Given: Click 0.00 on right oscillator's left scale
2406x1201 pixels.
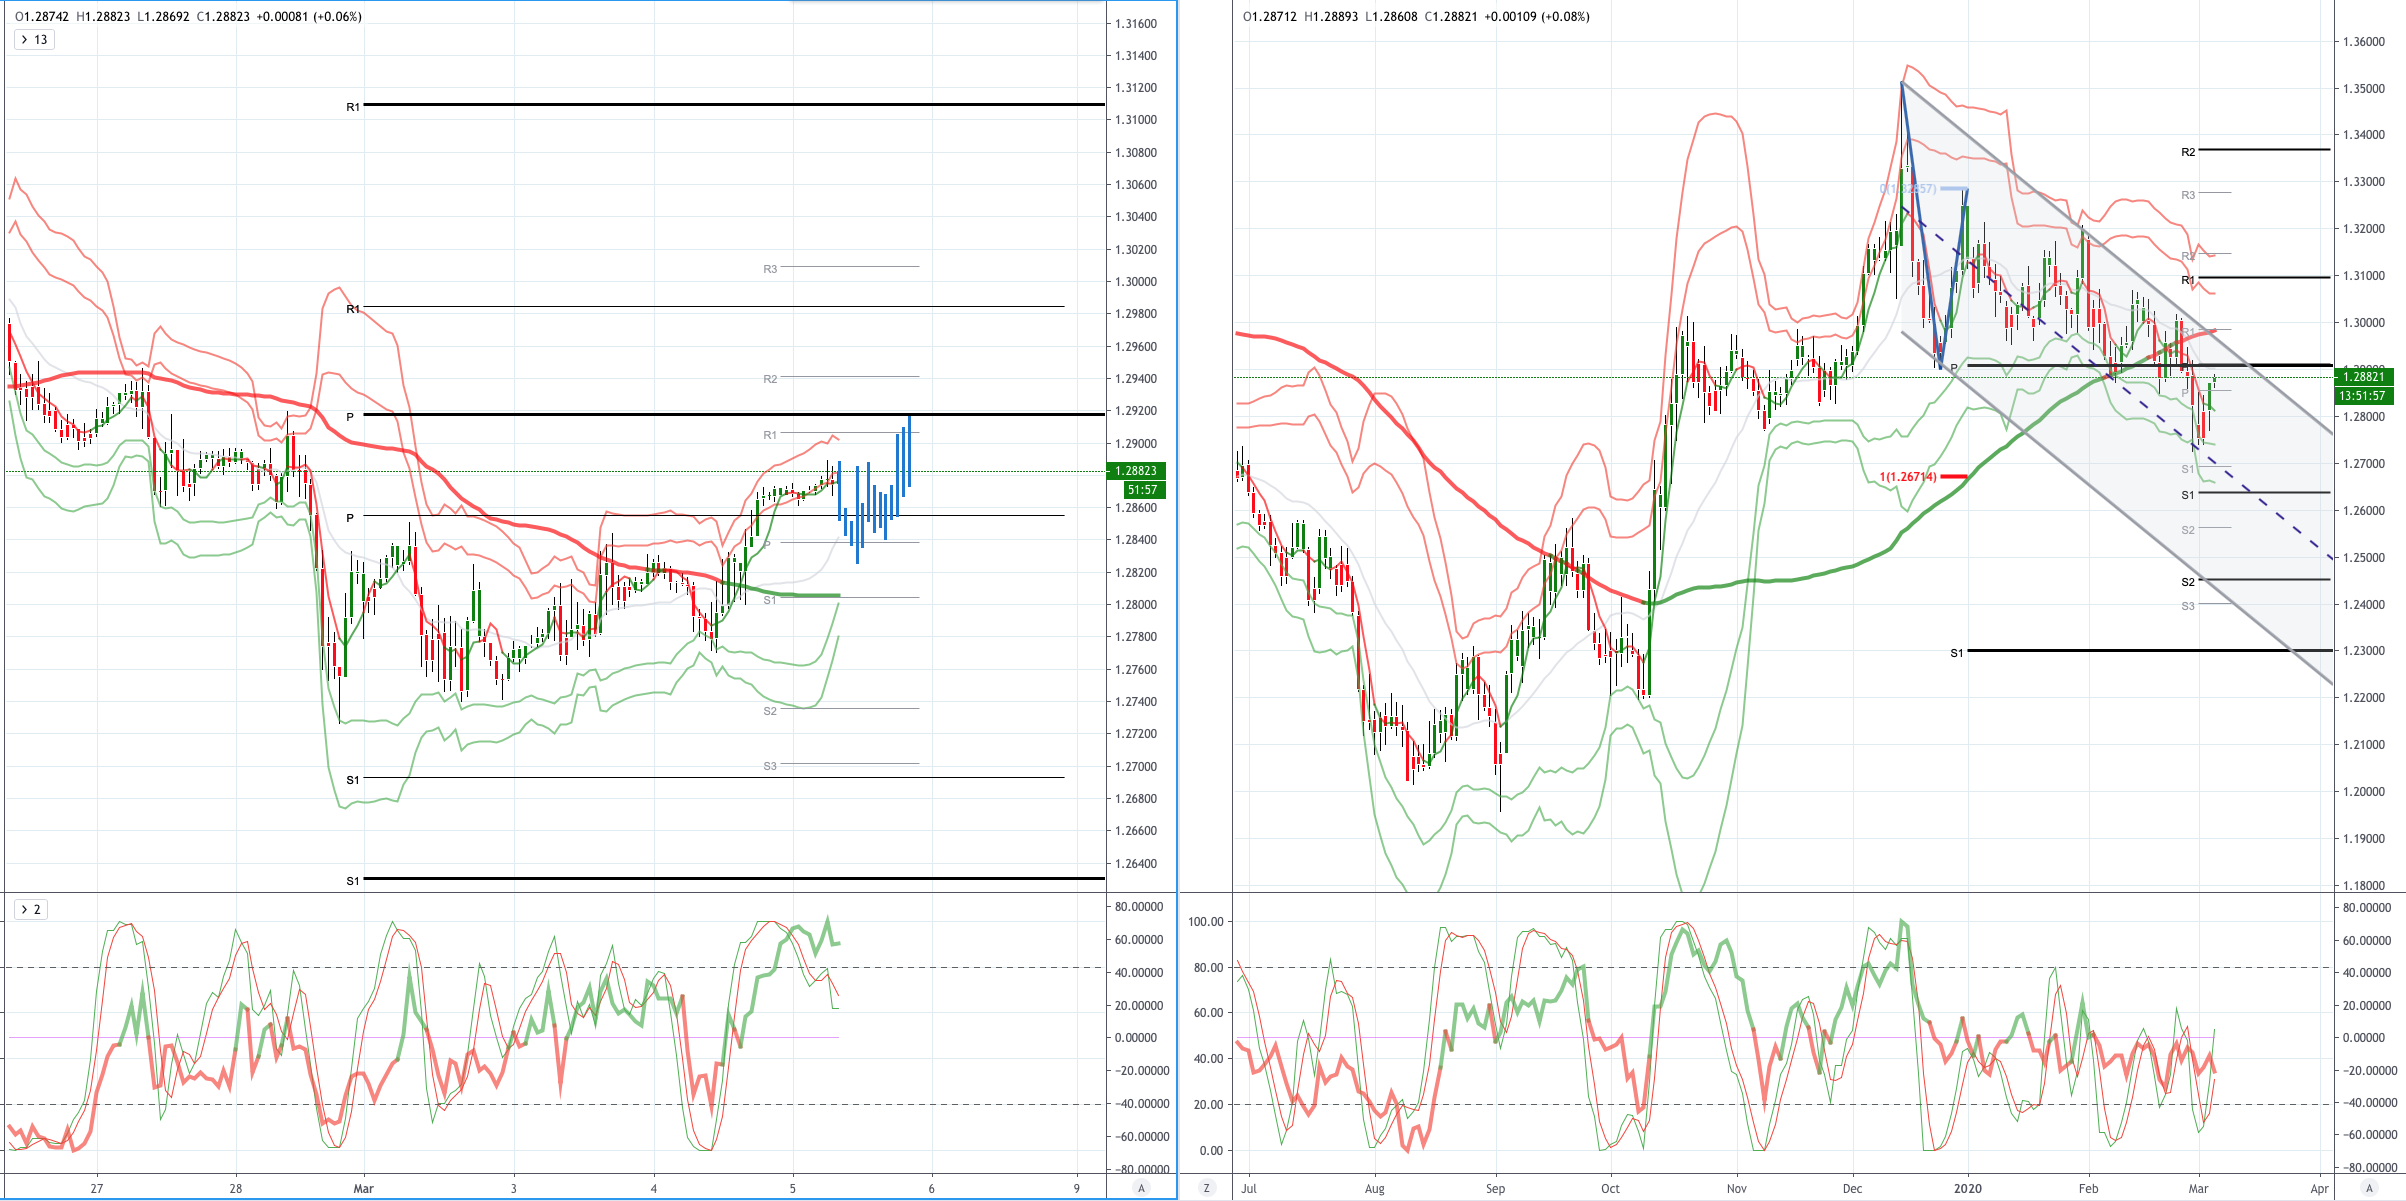Looking at the screenshot, I should (1210, 1151).
